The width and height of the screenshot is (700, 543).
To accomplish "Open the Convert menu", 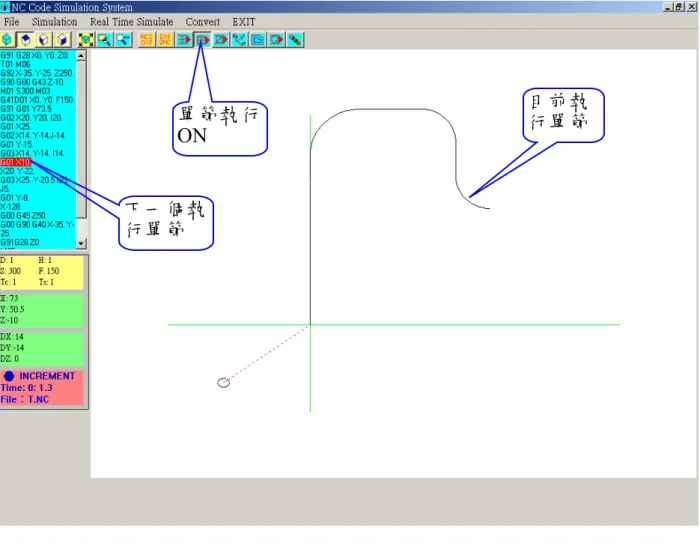I will pyautogui.click(x=203, y=22).
